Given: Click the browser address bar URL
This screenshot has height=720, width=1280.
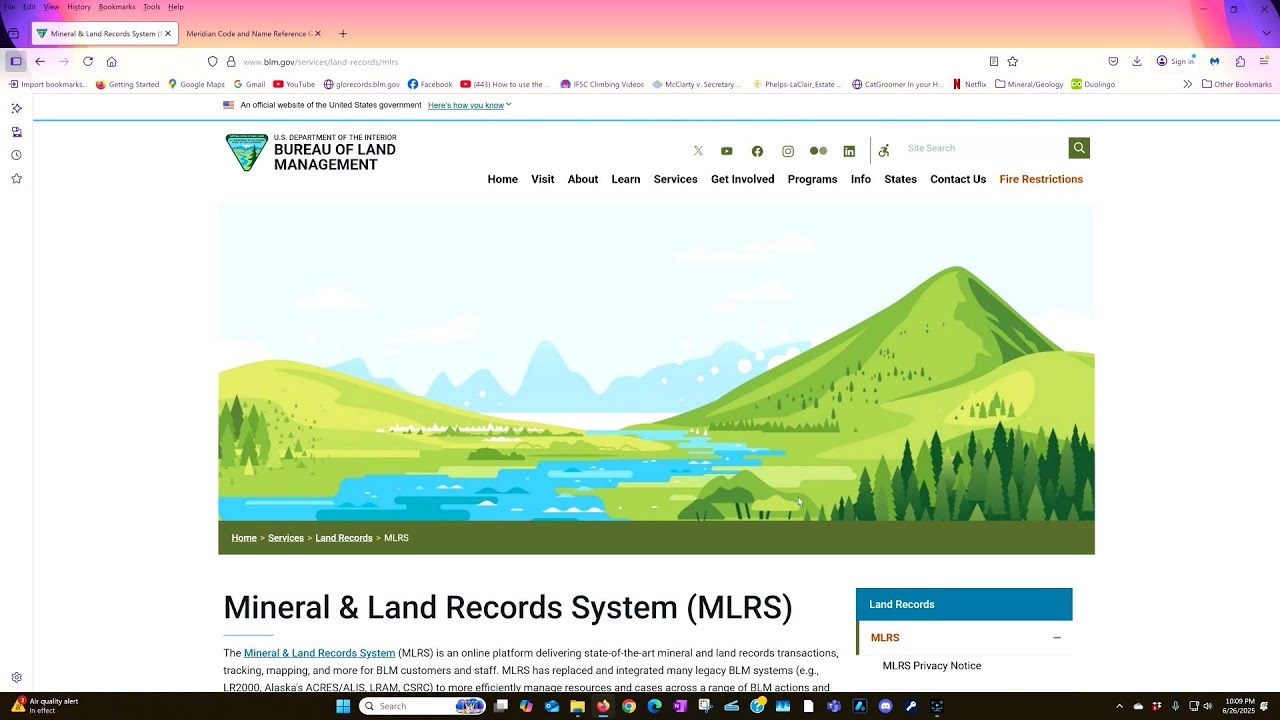Looking at the screenshot, I should tap(320, 61).
